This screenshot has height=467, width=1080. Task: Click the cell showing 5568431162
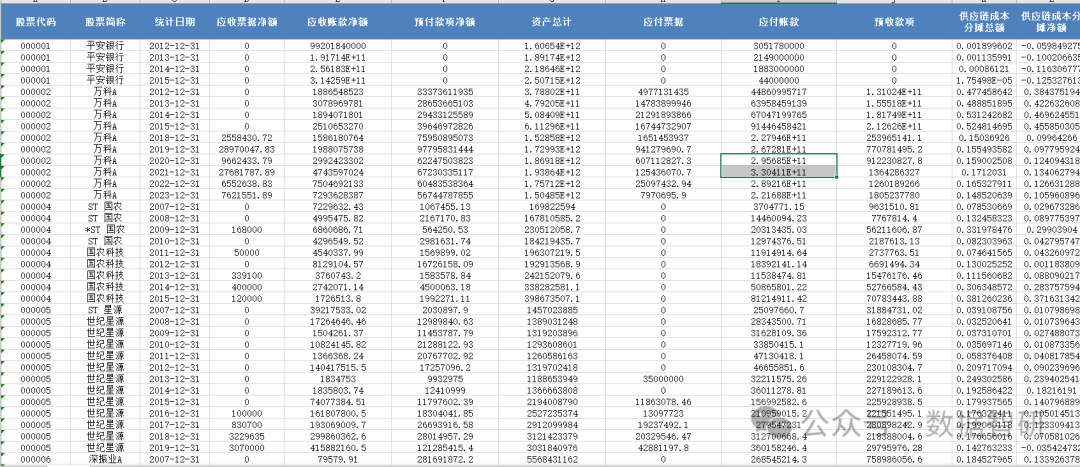(x=552, y=459)
